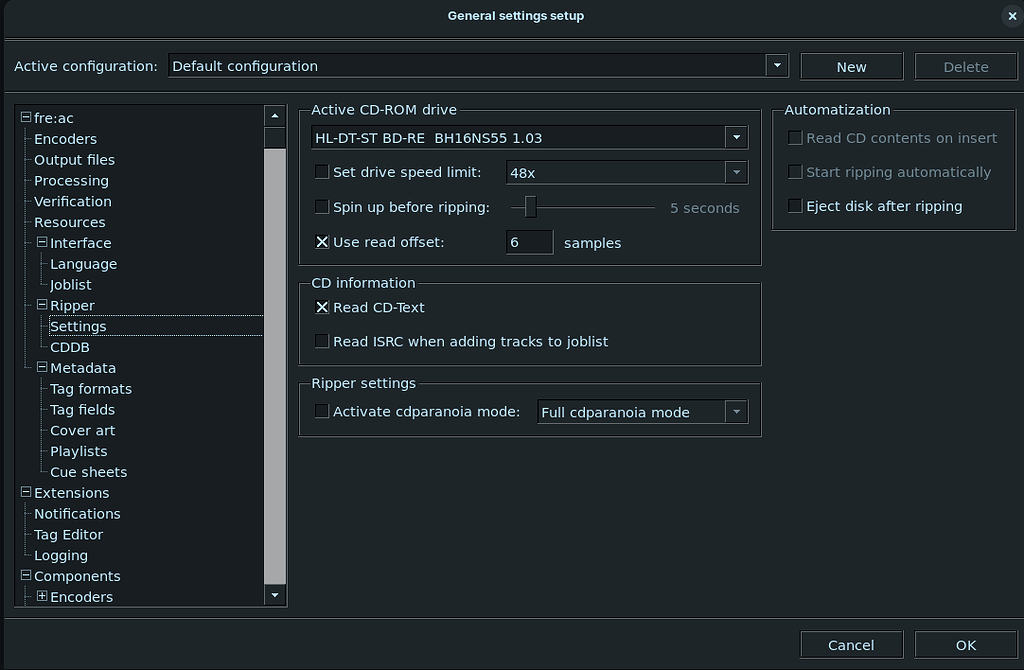Screen dimensions: 1024x670
Task: Collapse the Ripper tree node
Action: tap(42, 305)
